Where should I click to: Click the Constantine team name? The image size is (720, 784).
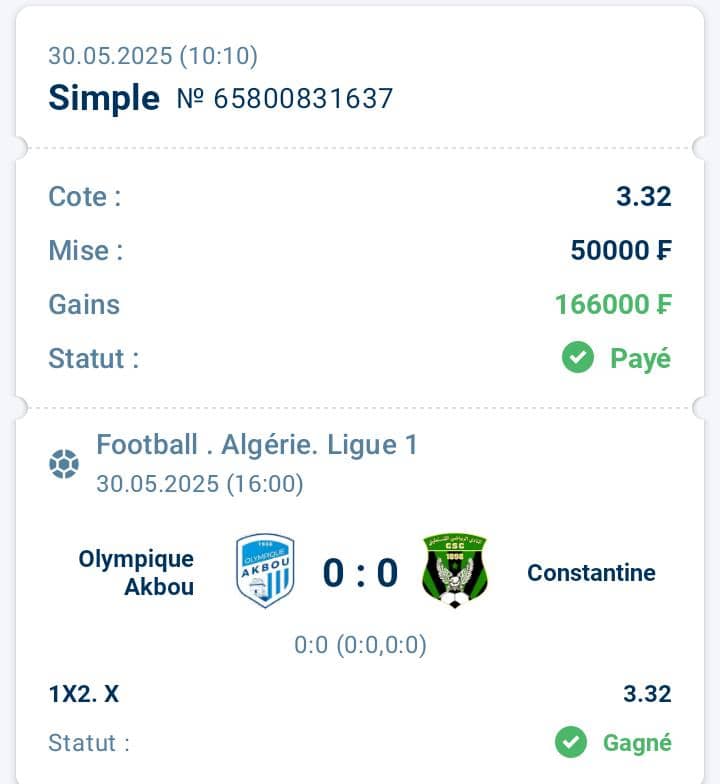click(591, 573)
